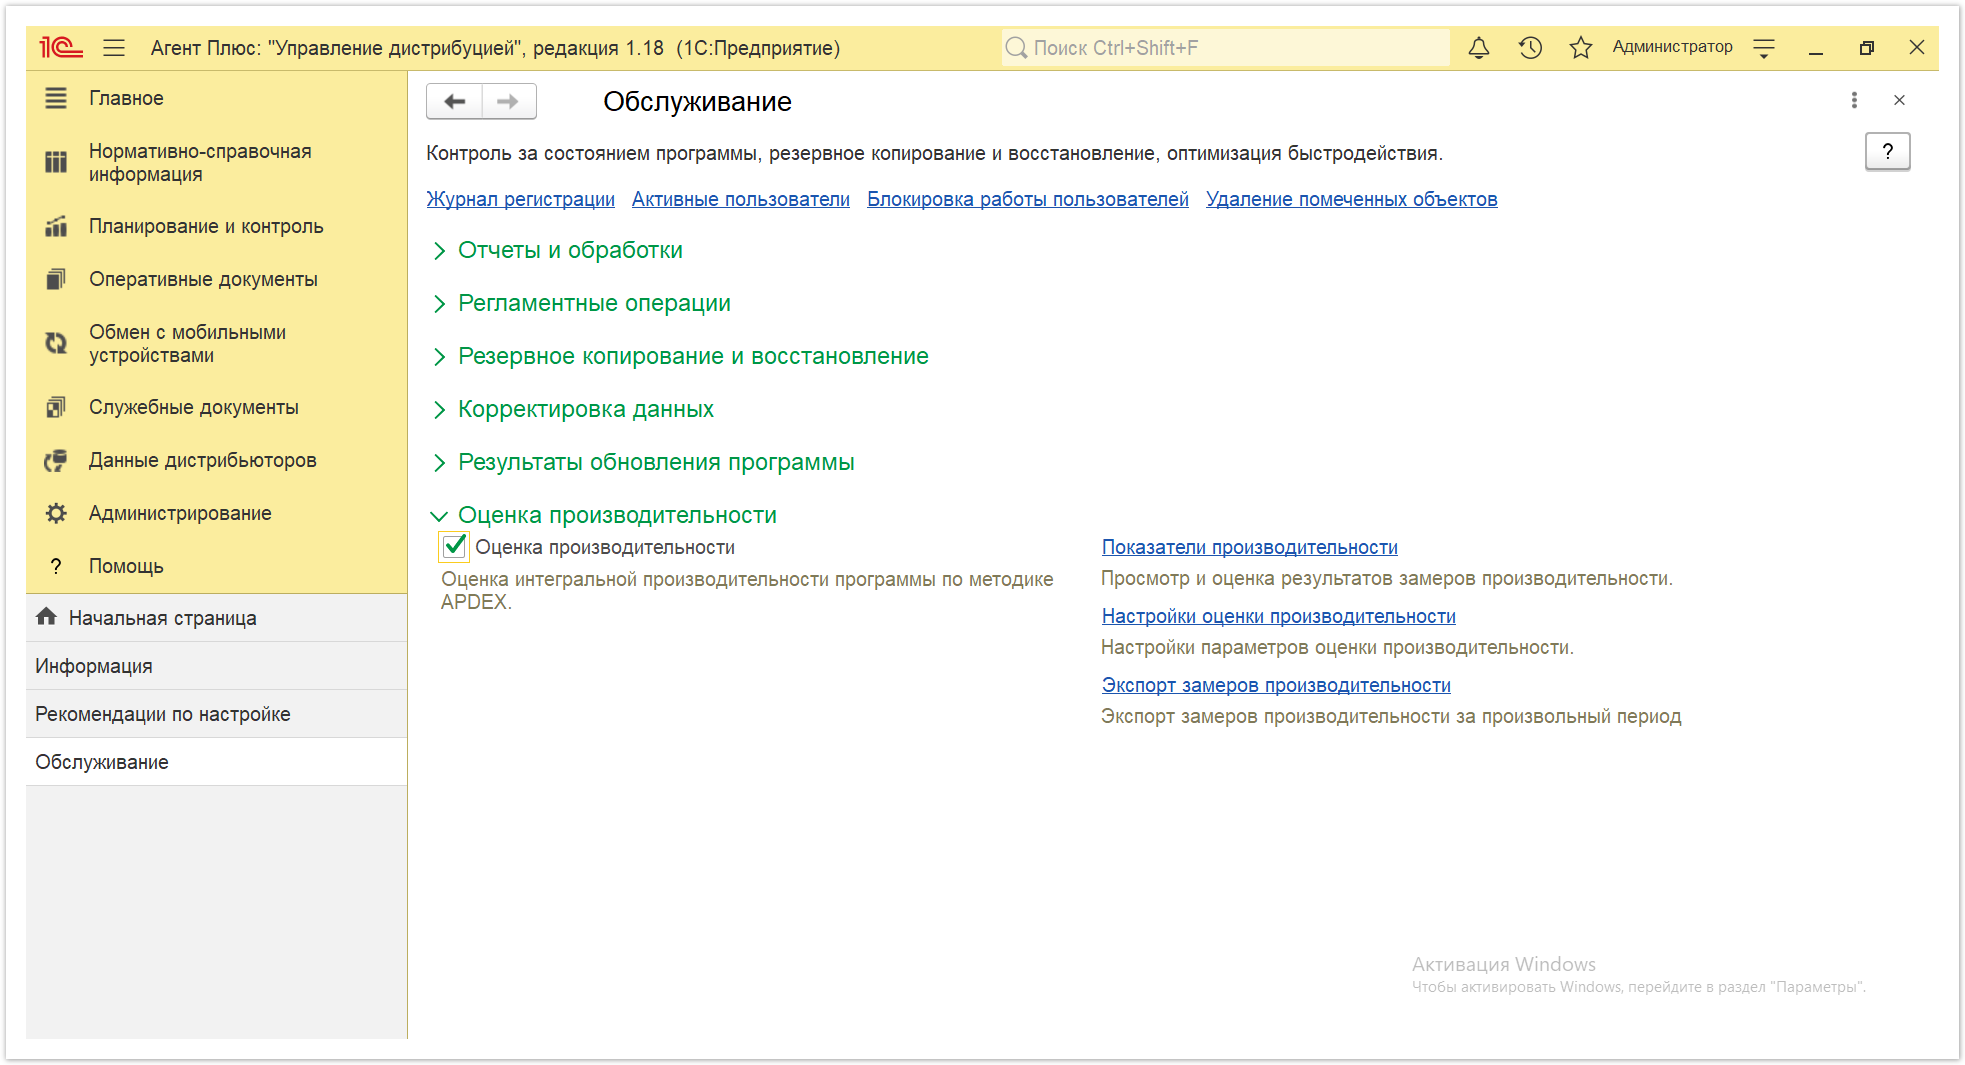The image size is (1965, 1065).
Task: Click the Администрирование gear icon
Action: pyautogui.click(x=56, y=513)
